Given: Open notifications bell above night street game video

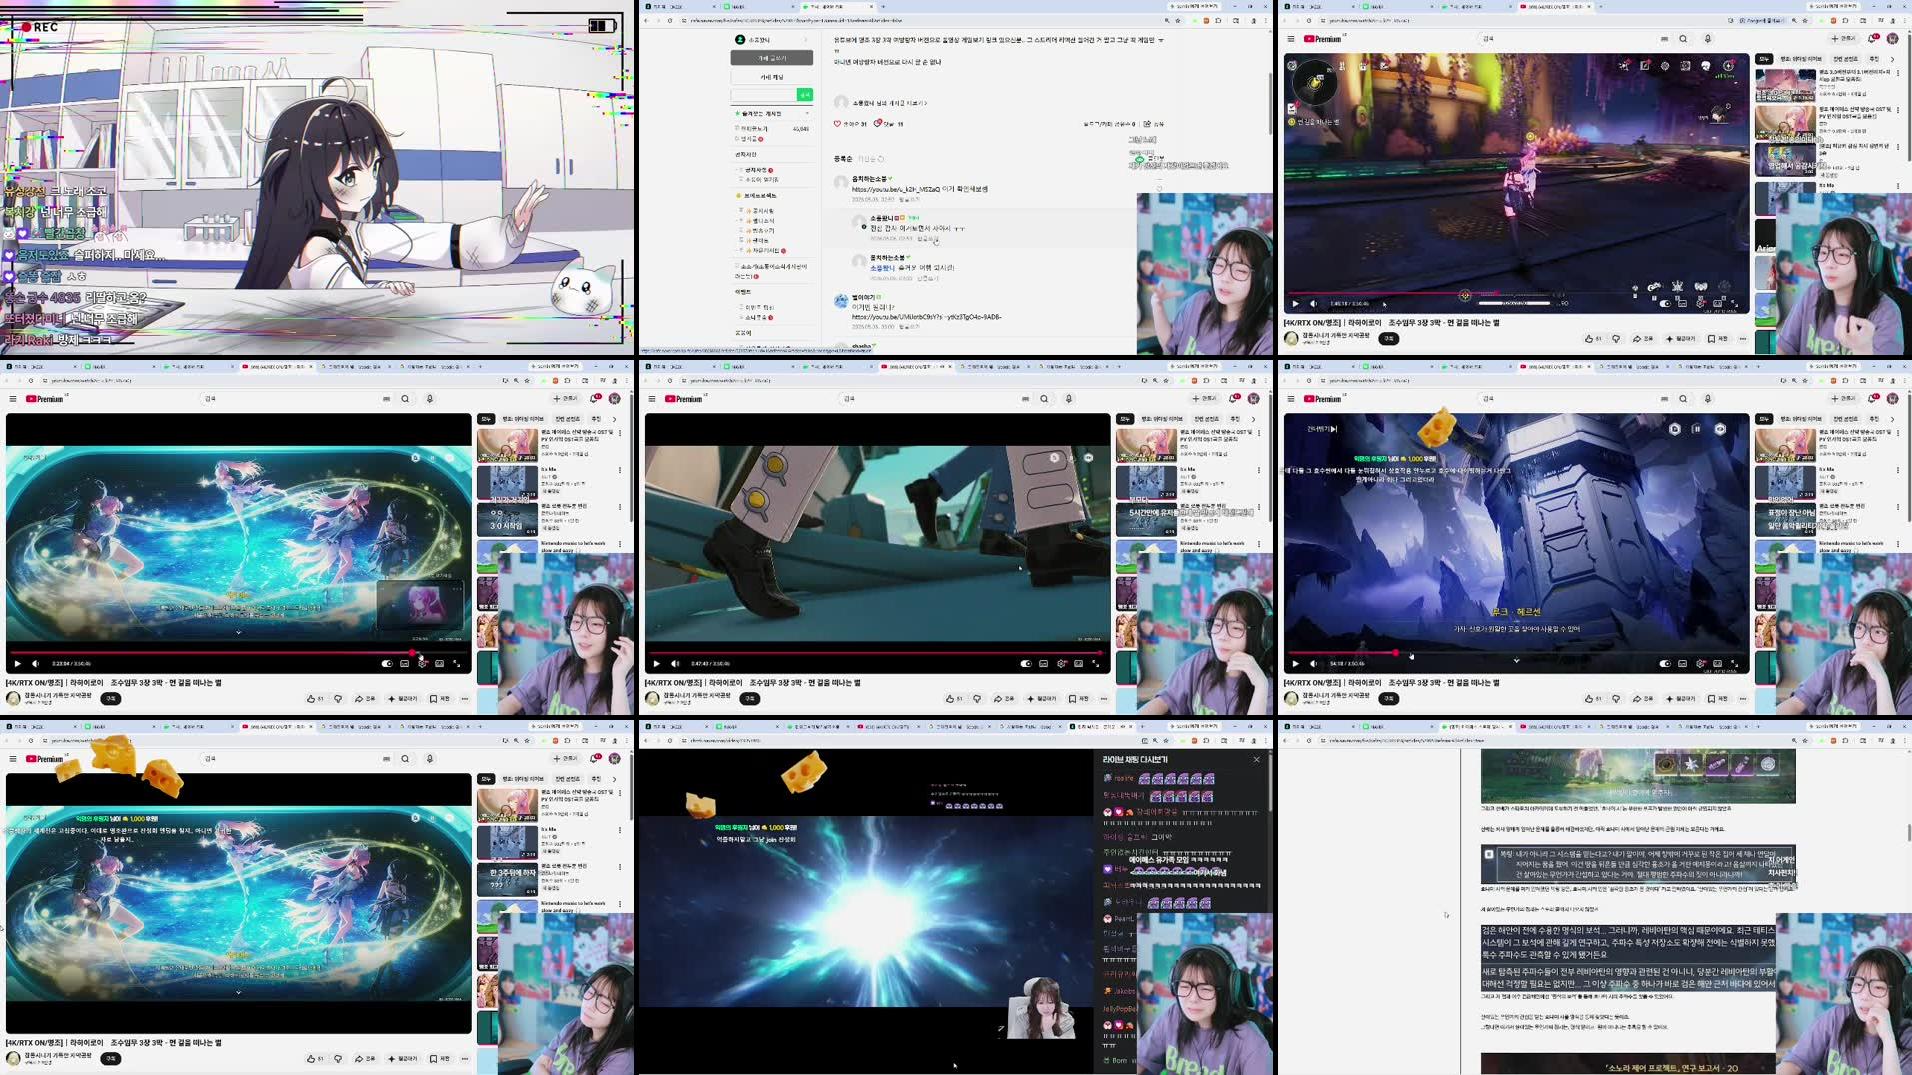Looking at the screenshot, I should 1872,39.
